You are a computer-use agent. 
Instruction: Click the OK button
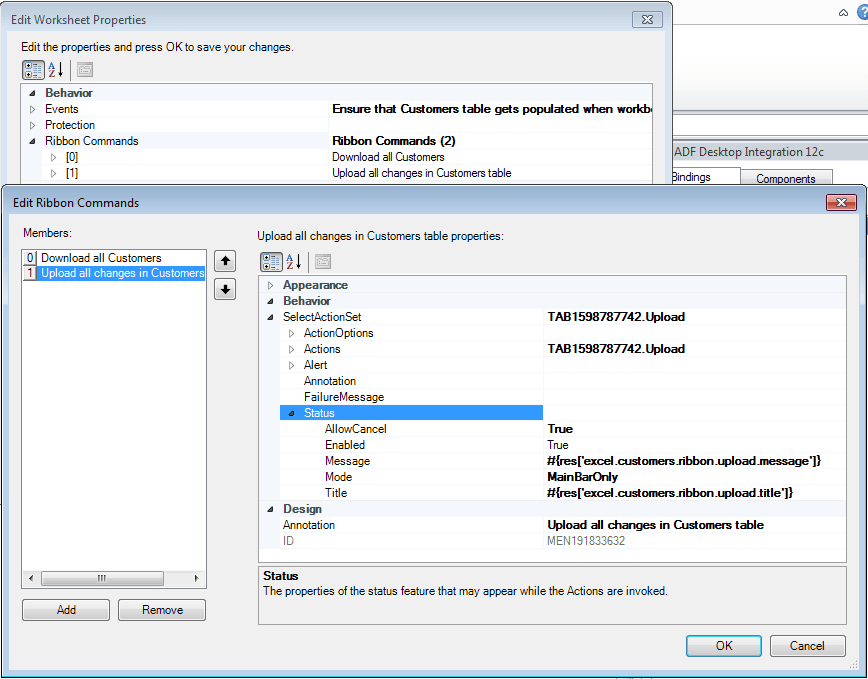pyautogui.click(x=724, y=646)
